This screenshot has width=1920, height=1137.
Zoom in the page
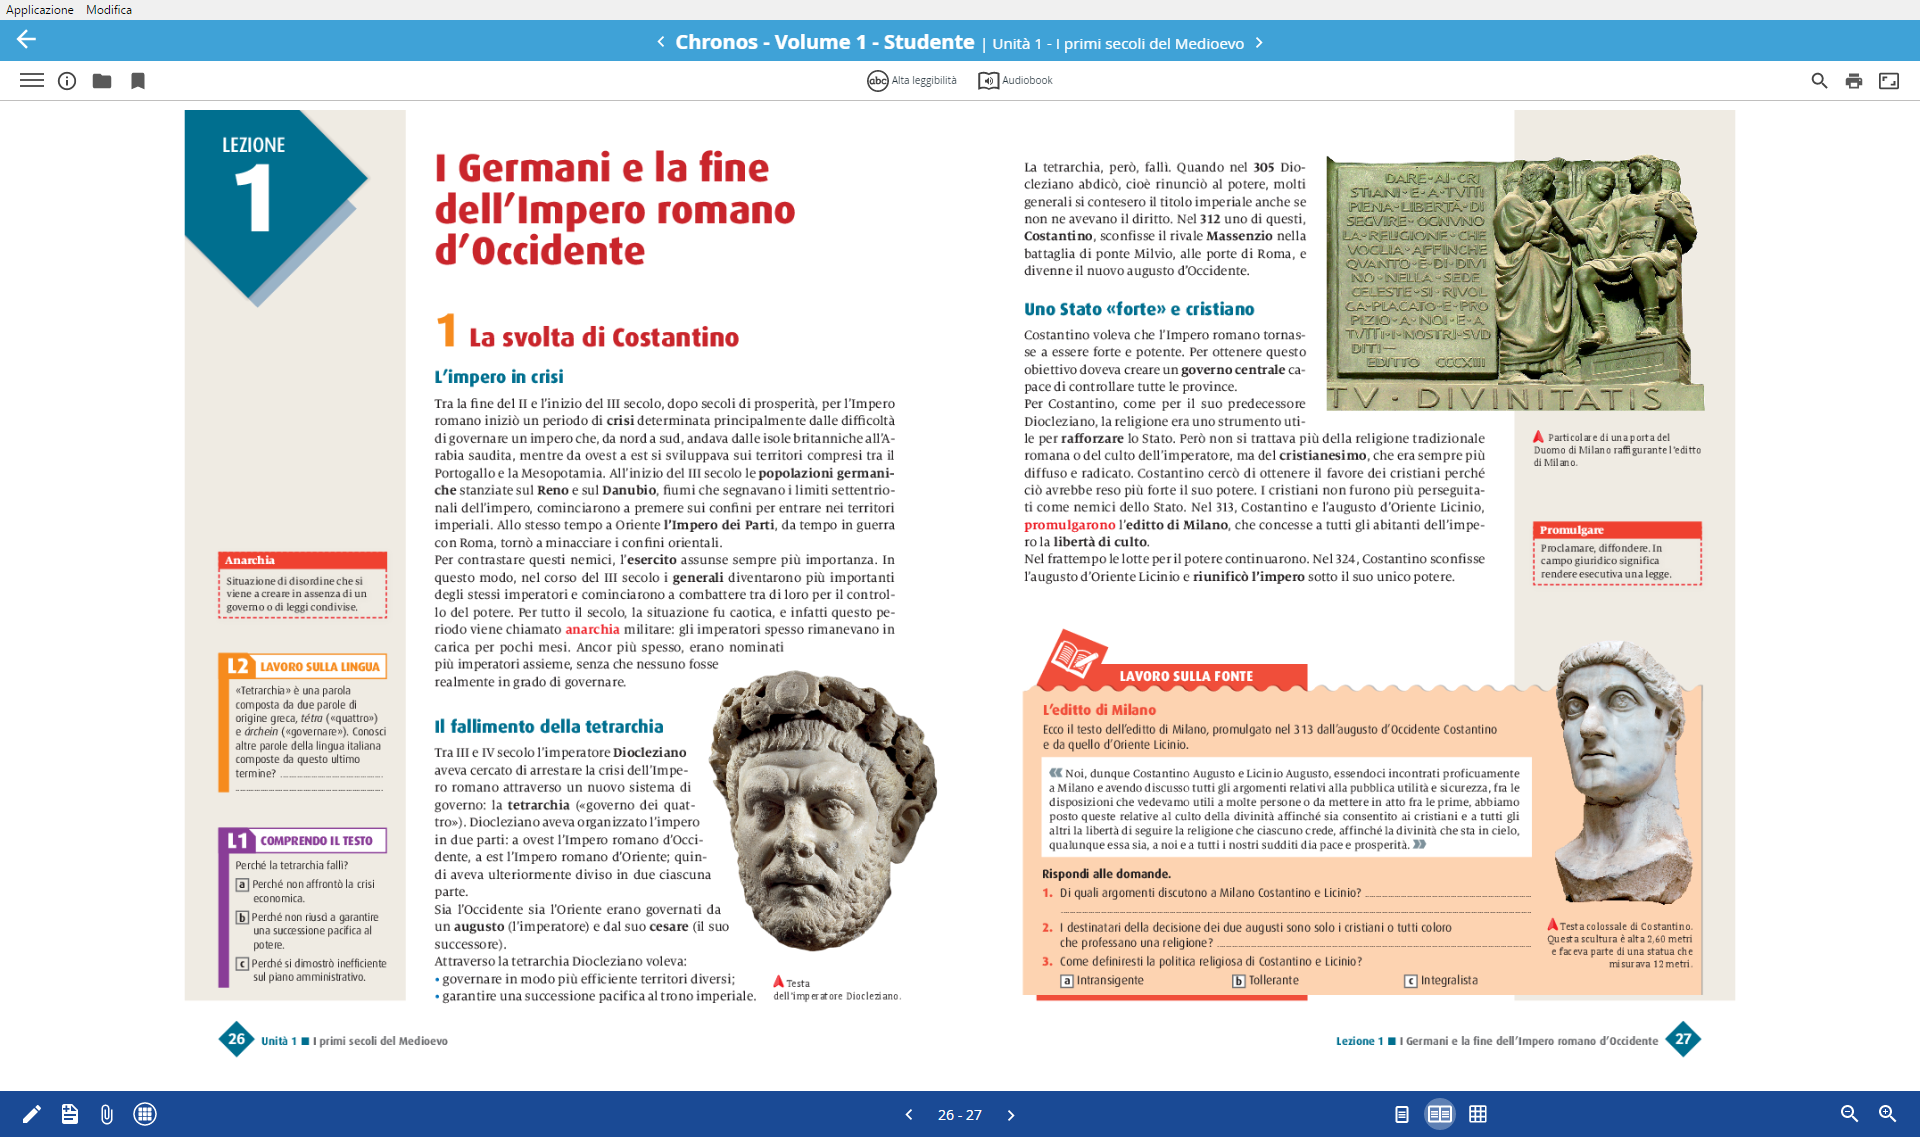(1888, 1114)
